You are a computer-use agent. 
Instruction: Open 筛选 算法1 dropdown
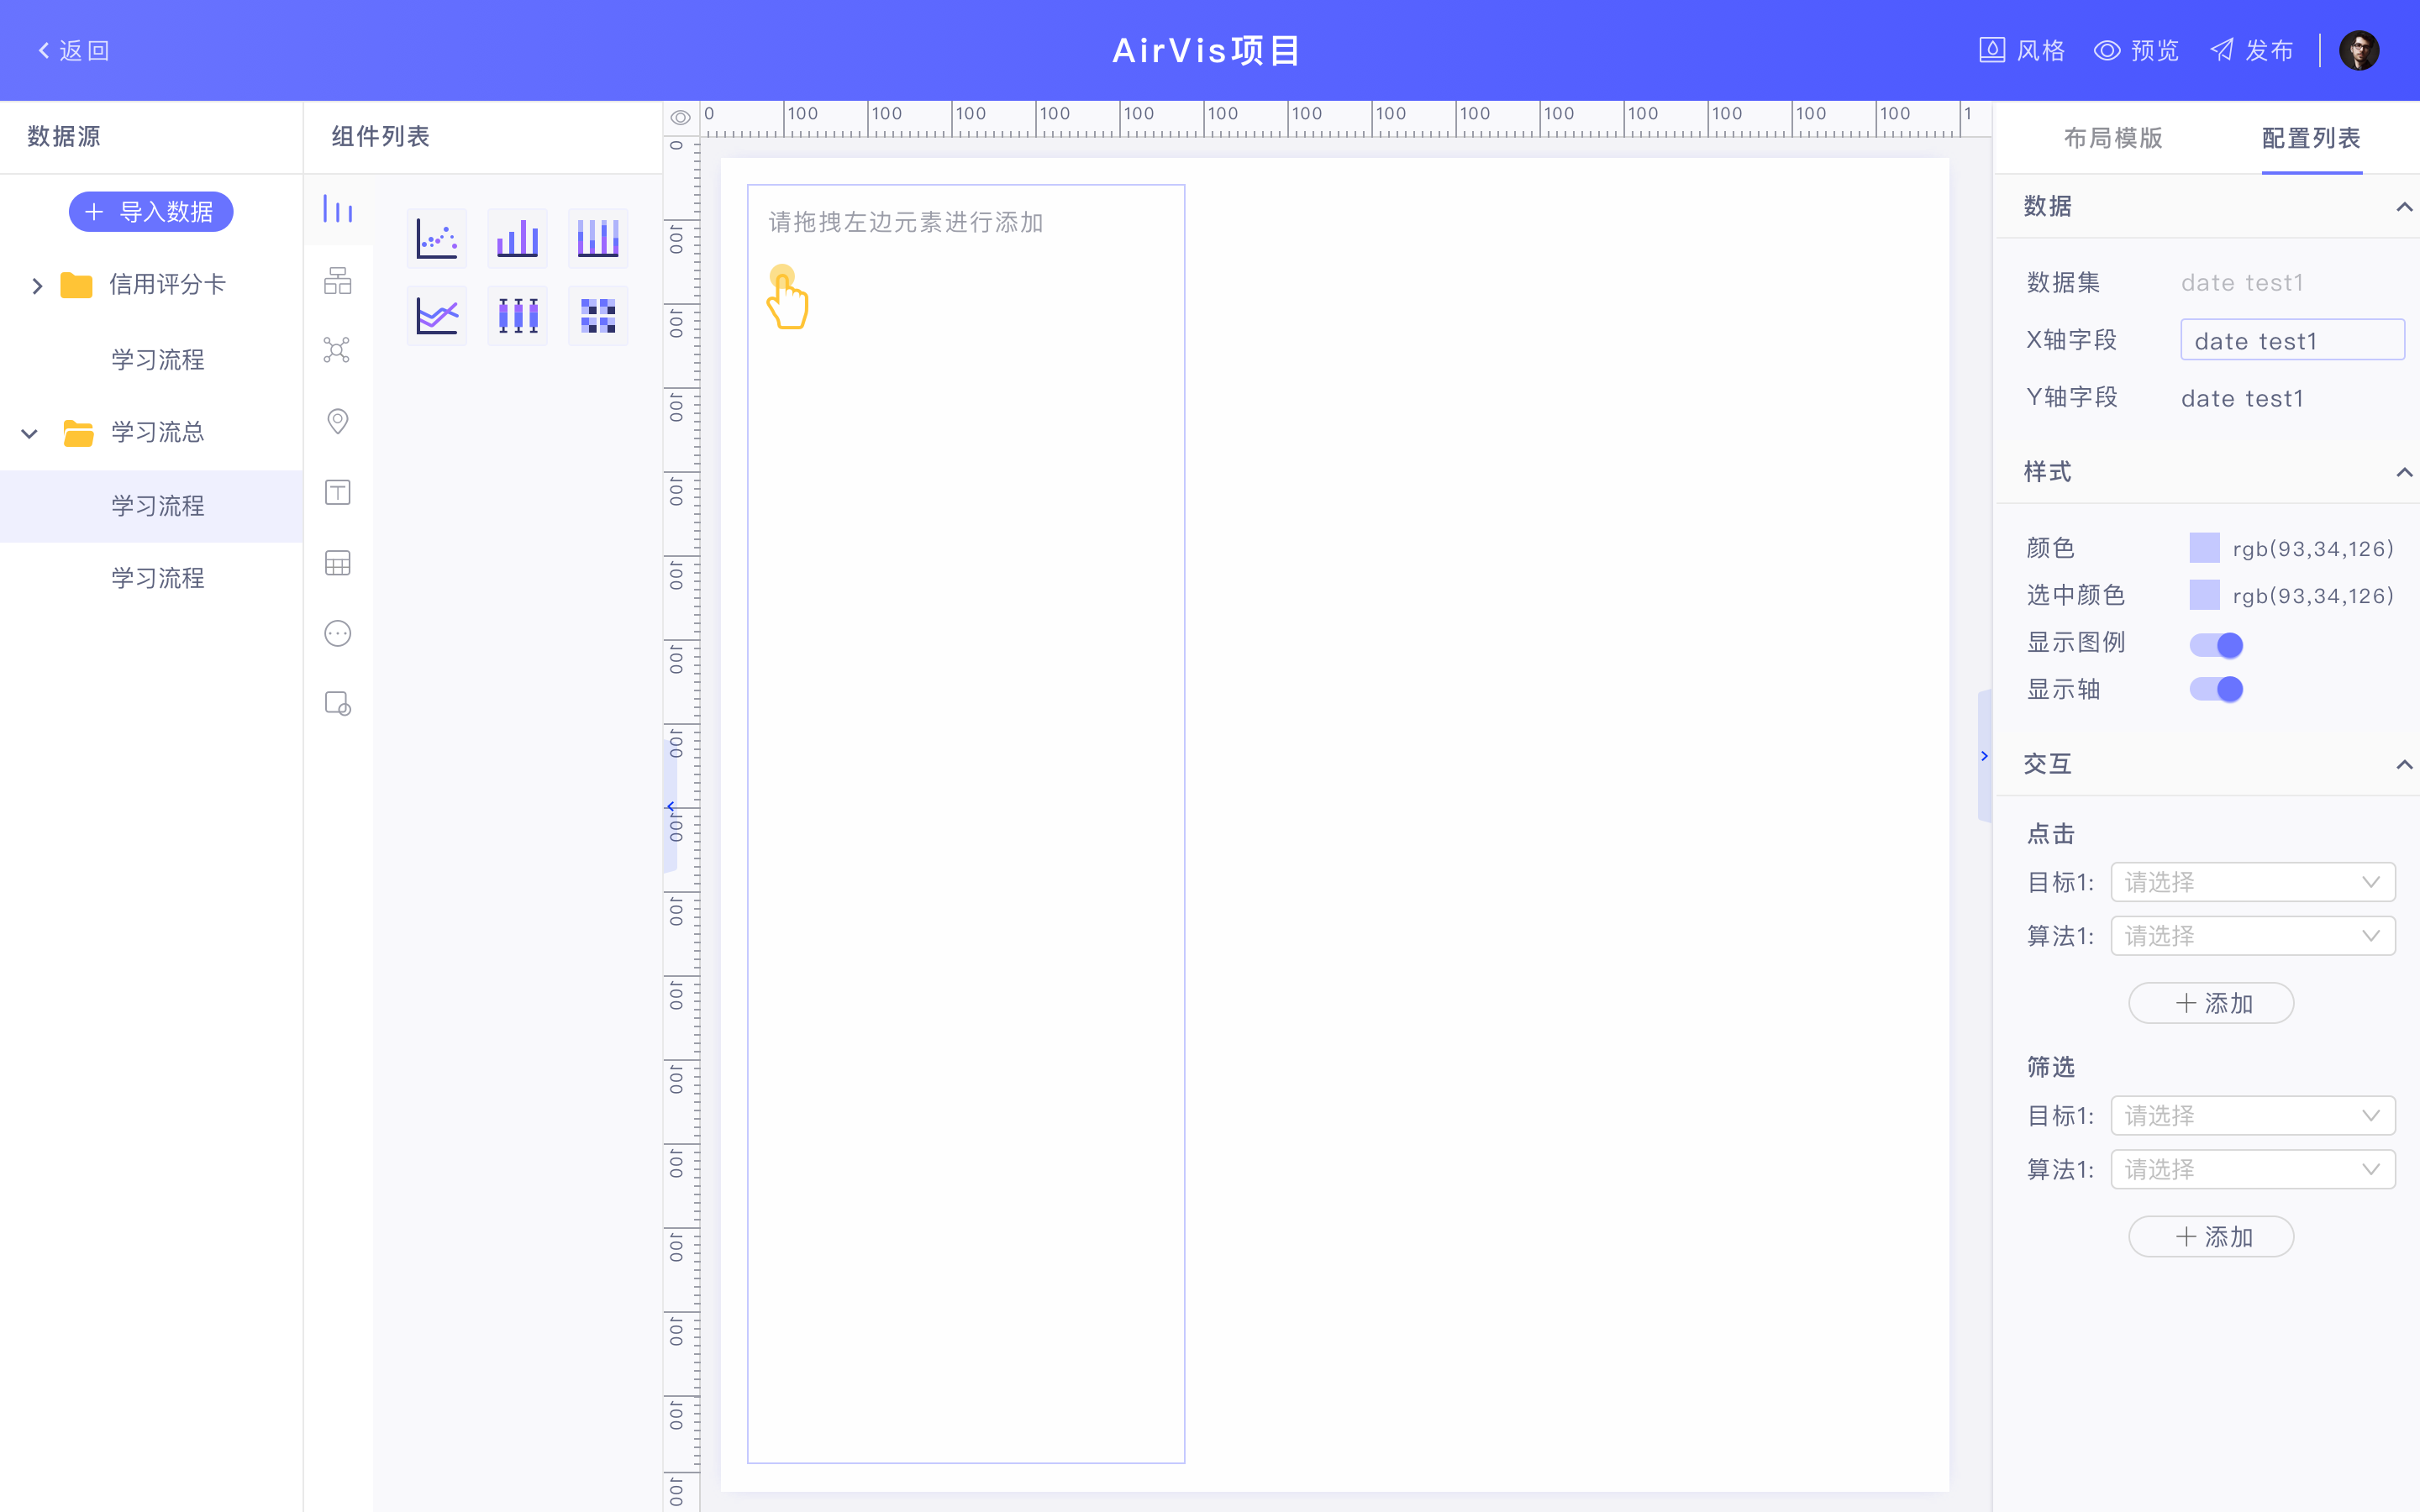coord(2253,1169)
